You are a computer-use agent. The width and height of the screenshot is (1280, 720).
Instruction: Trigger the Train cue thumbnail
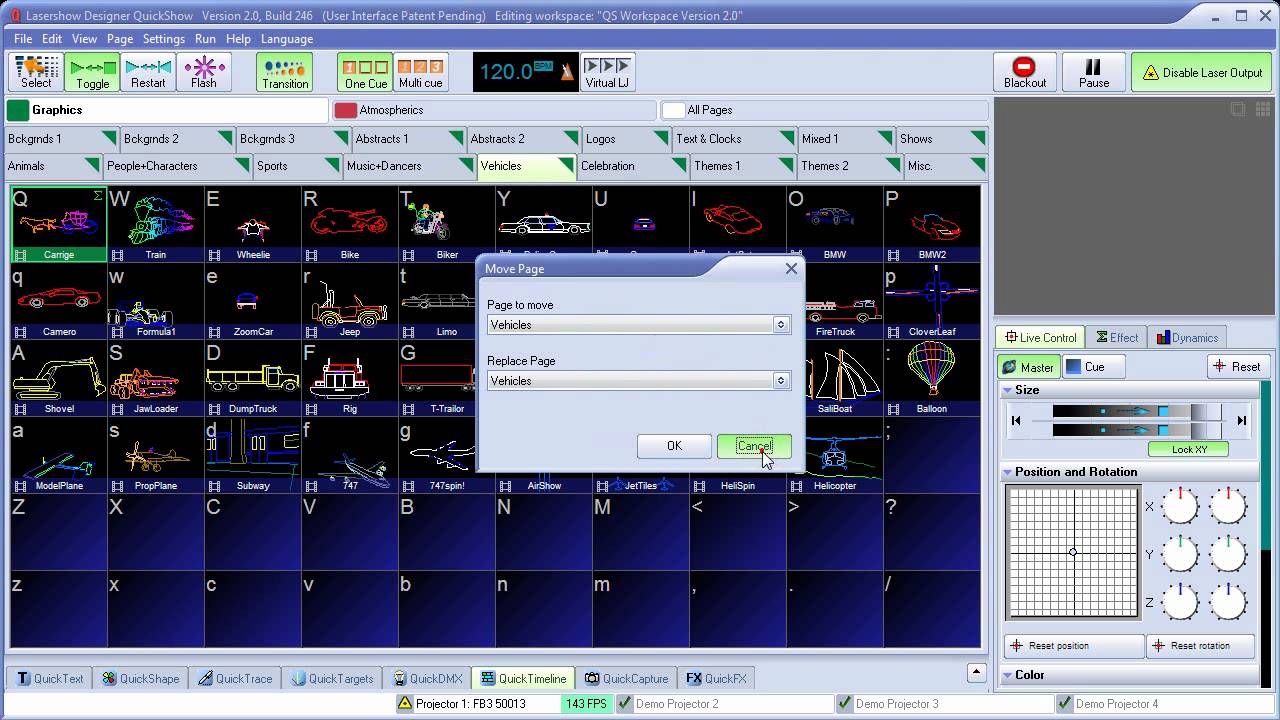pos(156,224)
